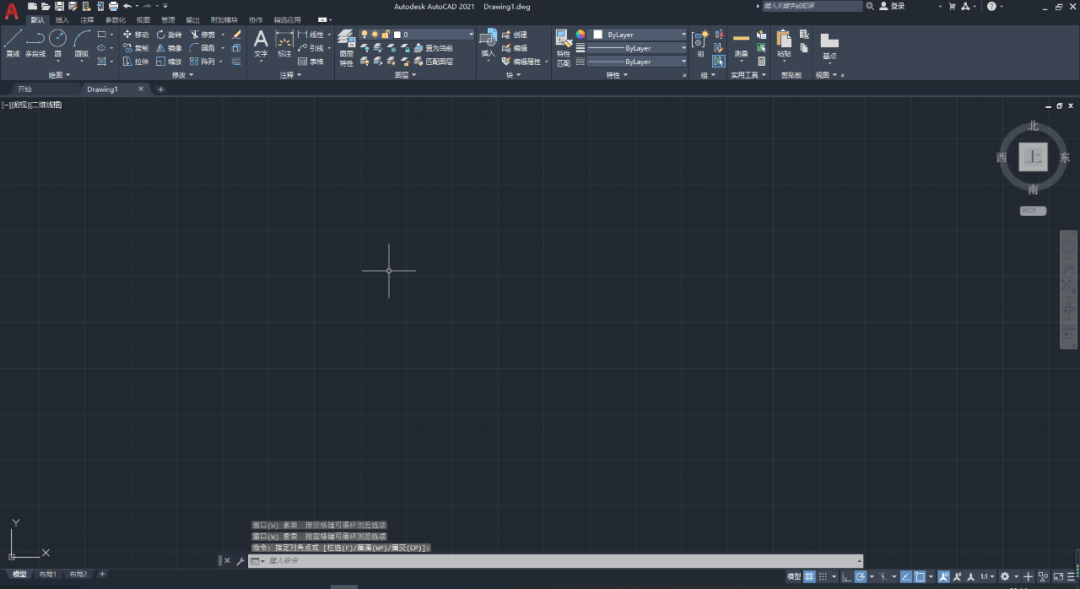Click the 圆 (Circle) tool icon

point(58,42)
